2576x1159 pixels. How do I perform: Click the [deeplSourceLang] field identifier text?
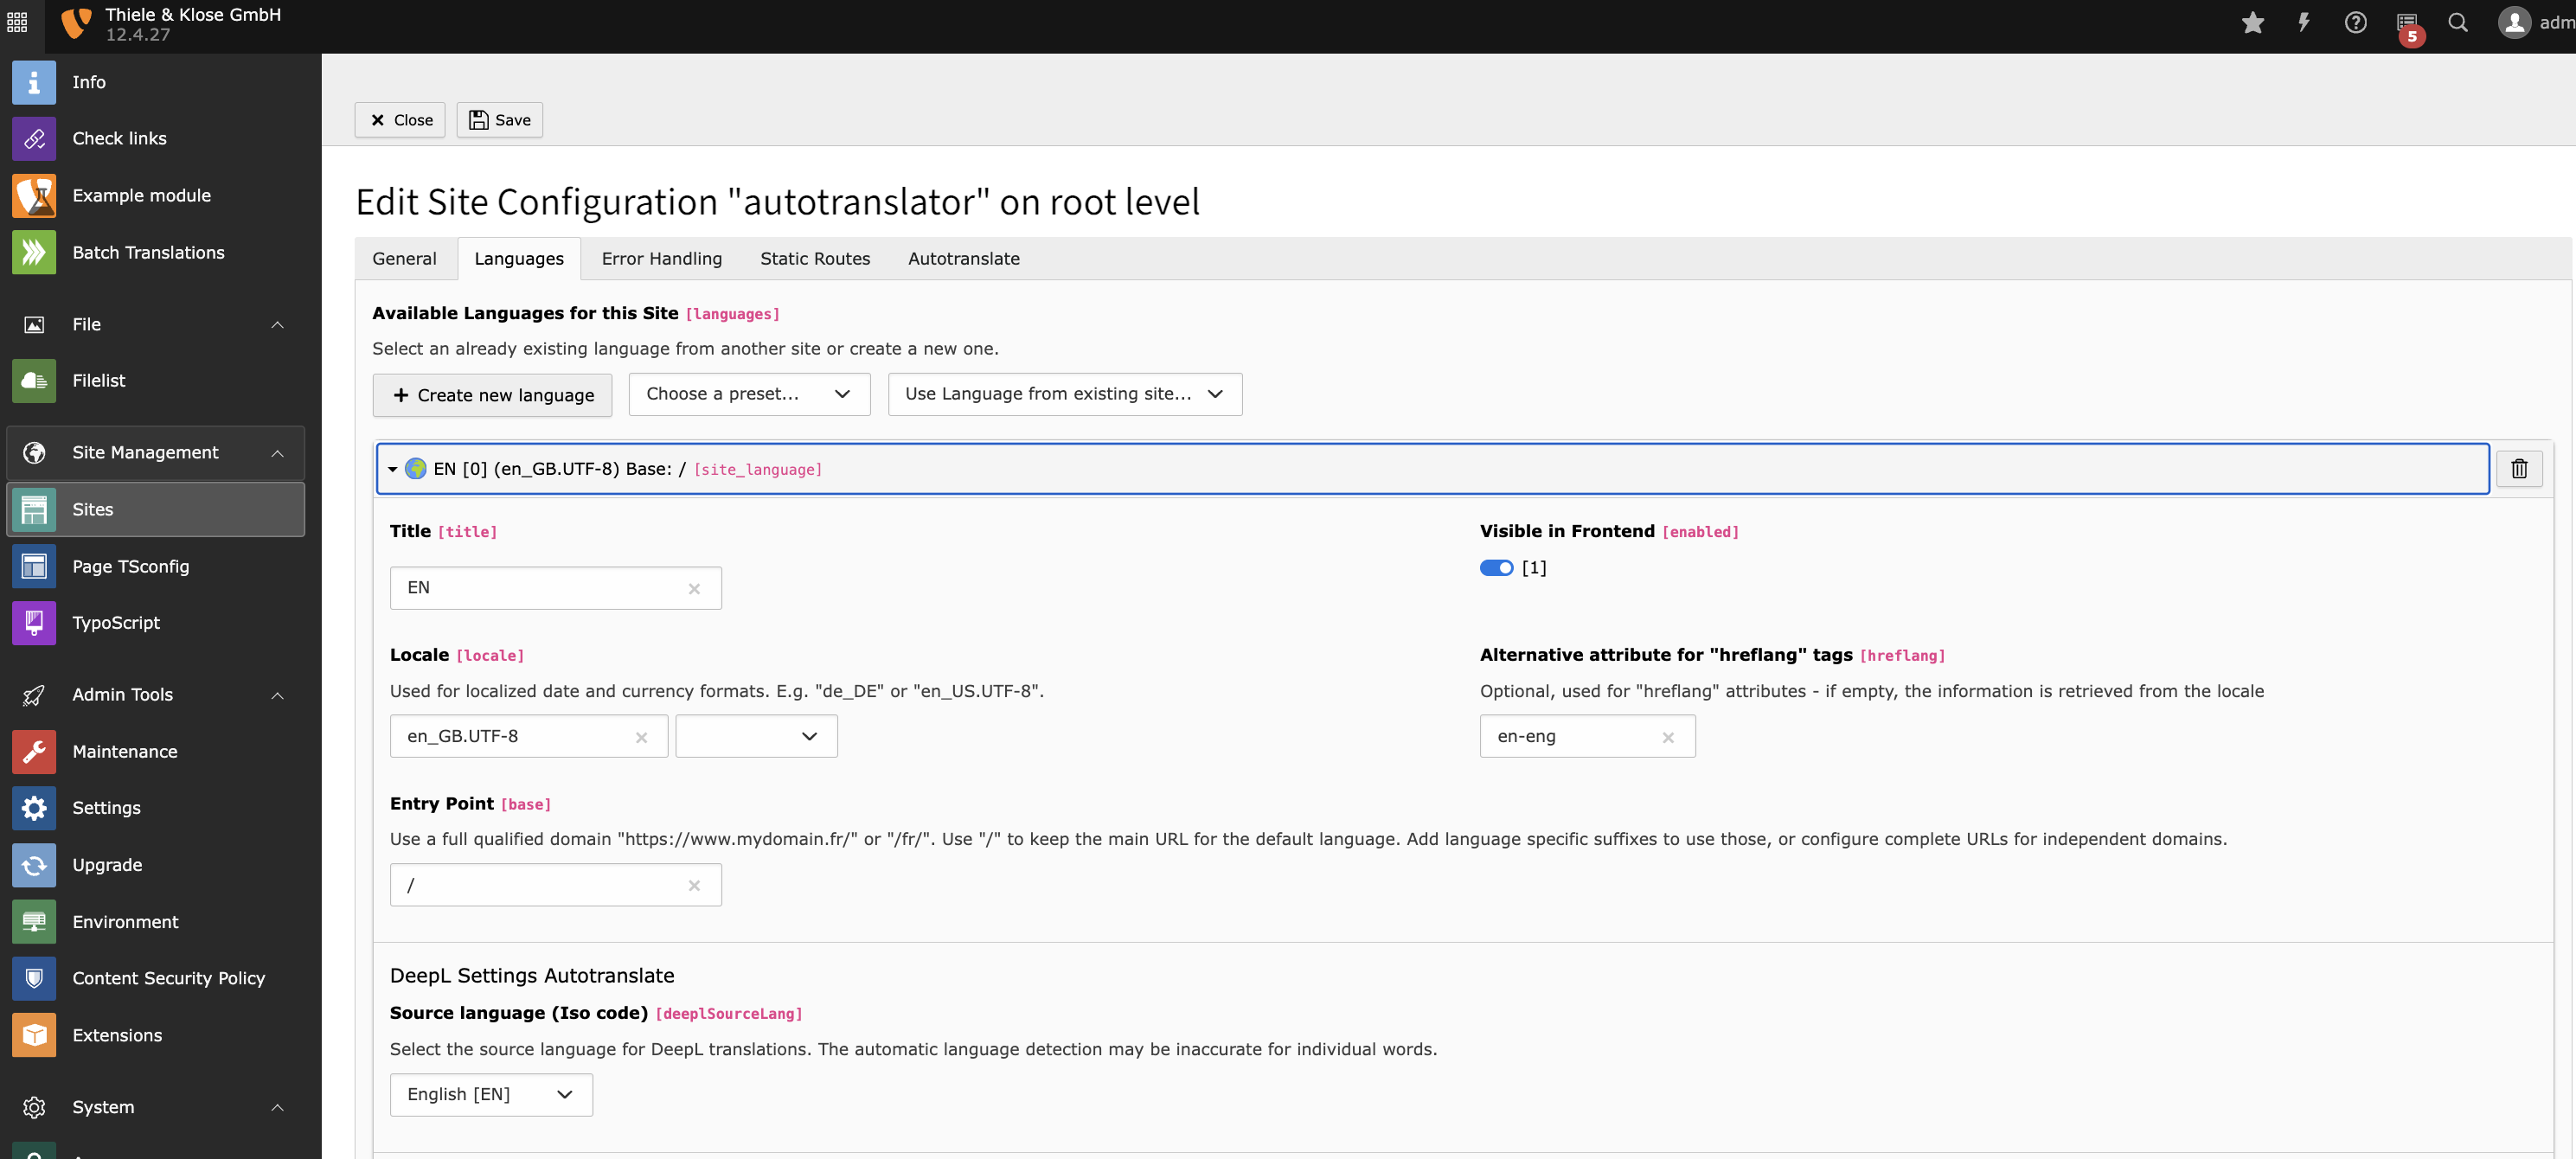pos(729,1014)
